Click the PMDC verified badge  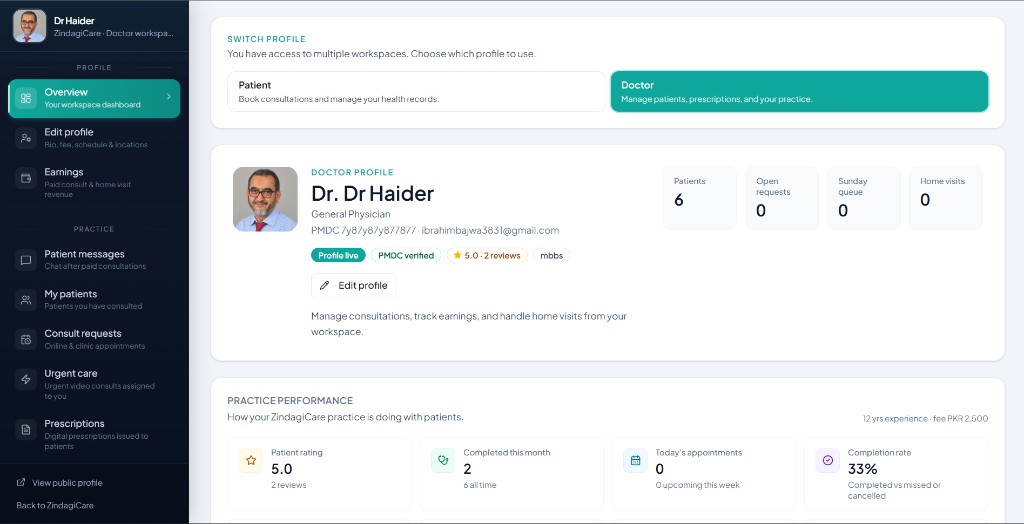click(x=406, y=255)
